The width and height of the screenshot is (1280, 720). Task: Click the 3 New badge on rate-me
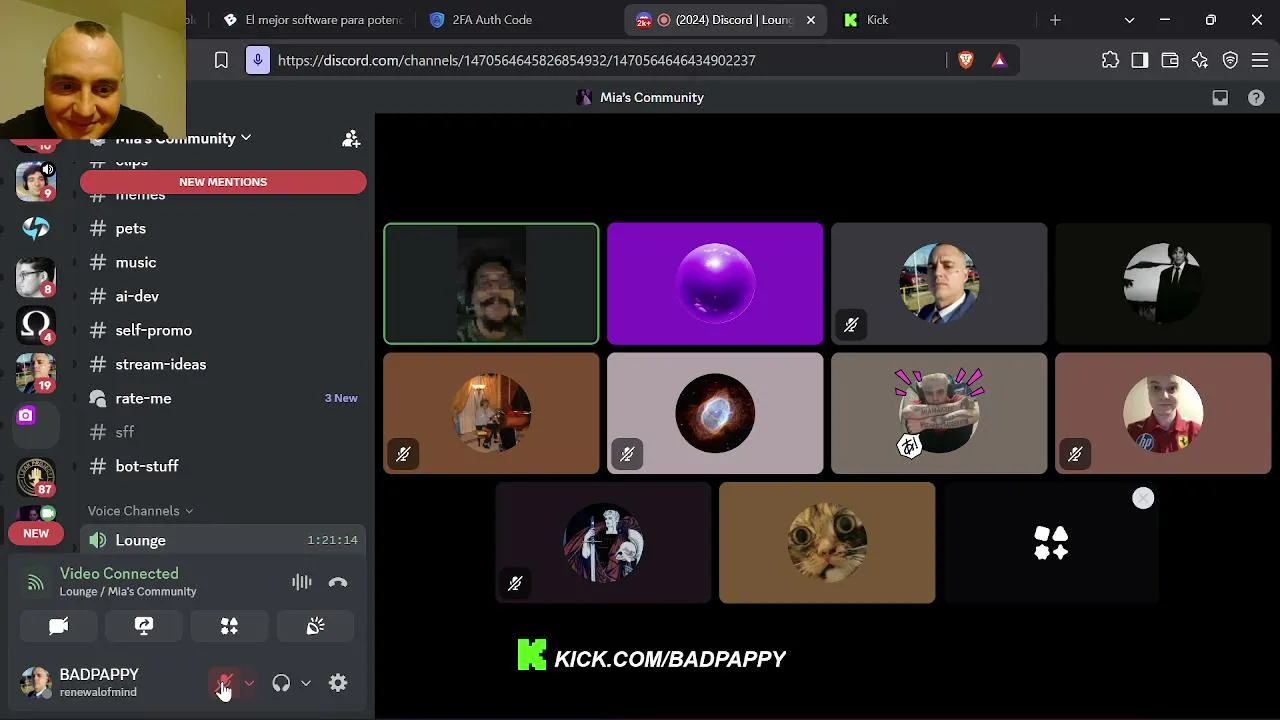click(341, 398)
